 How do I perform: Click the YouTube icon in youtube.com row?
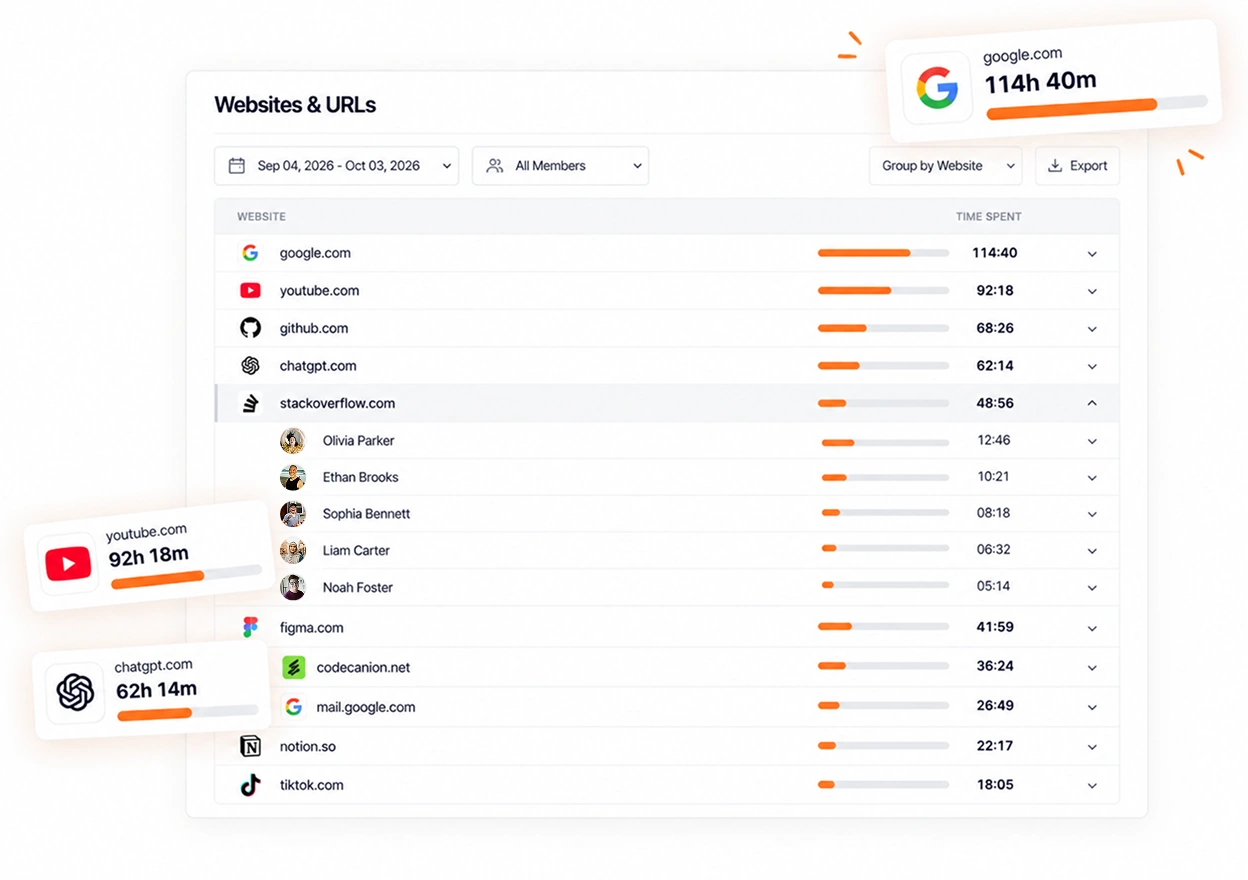[250, 291]
